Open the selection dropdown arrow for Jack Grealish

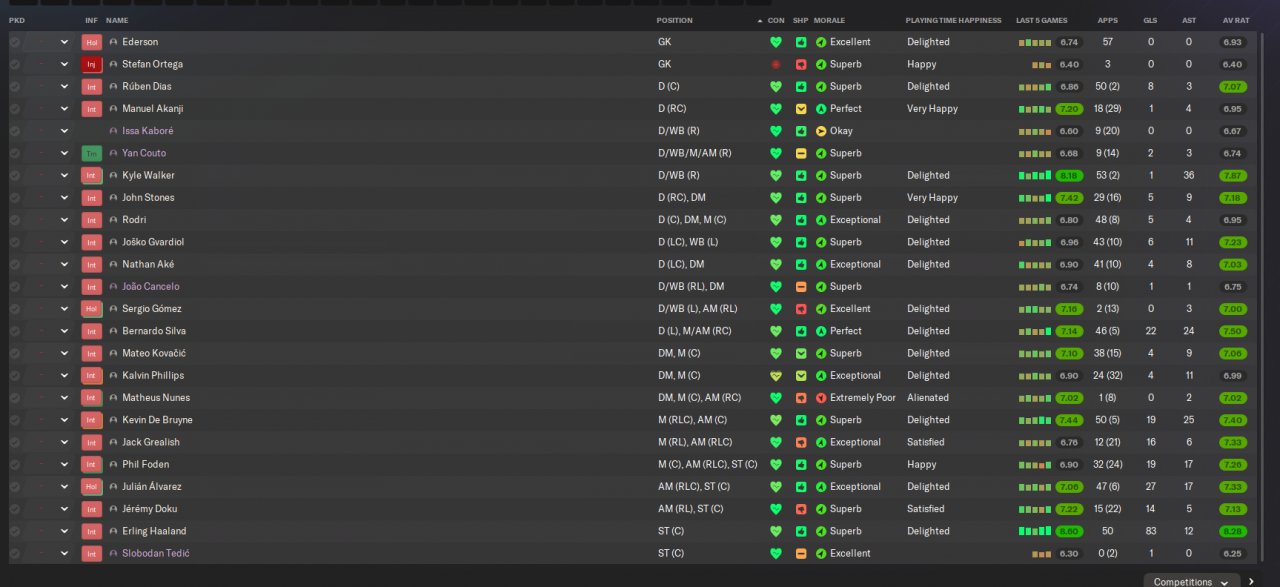point(65,442)
